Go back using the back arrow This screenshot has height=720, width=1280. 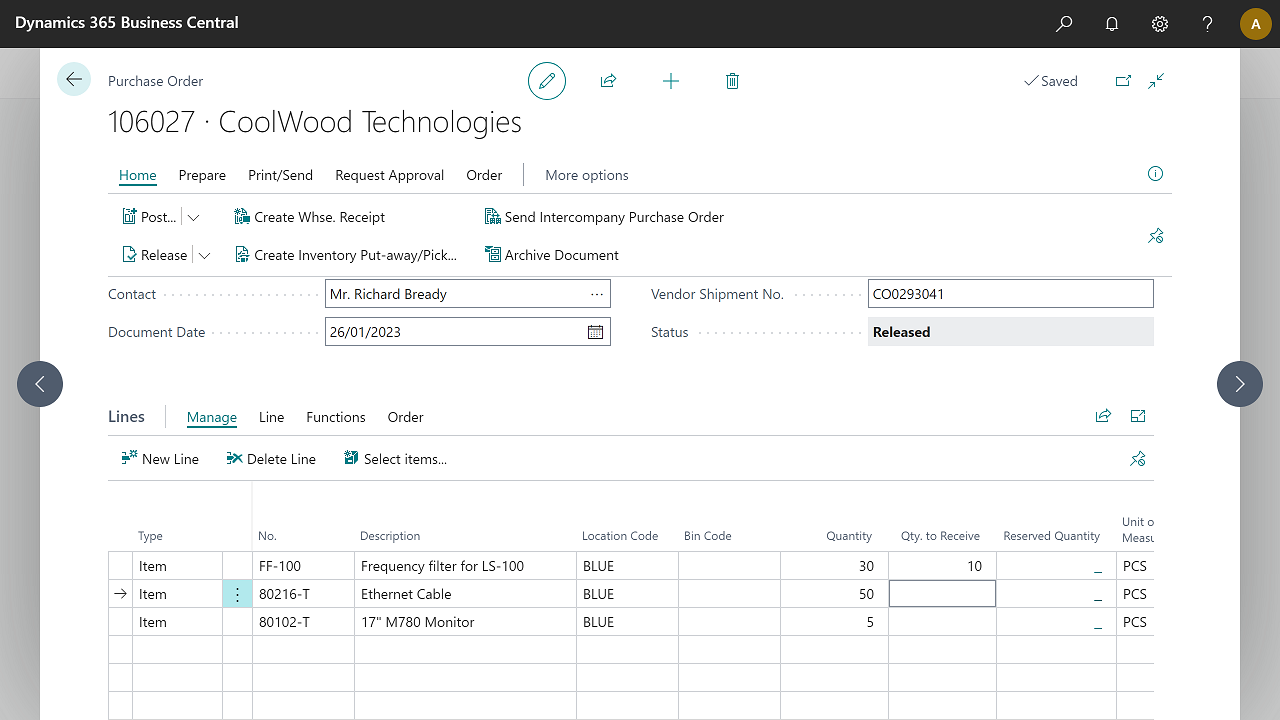[74, 79]
